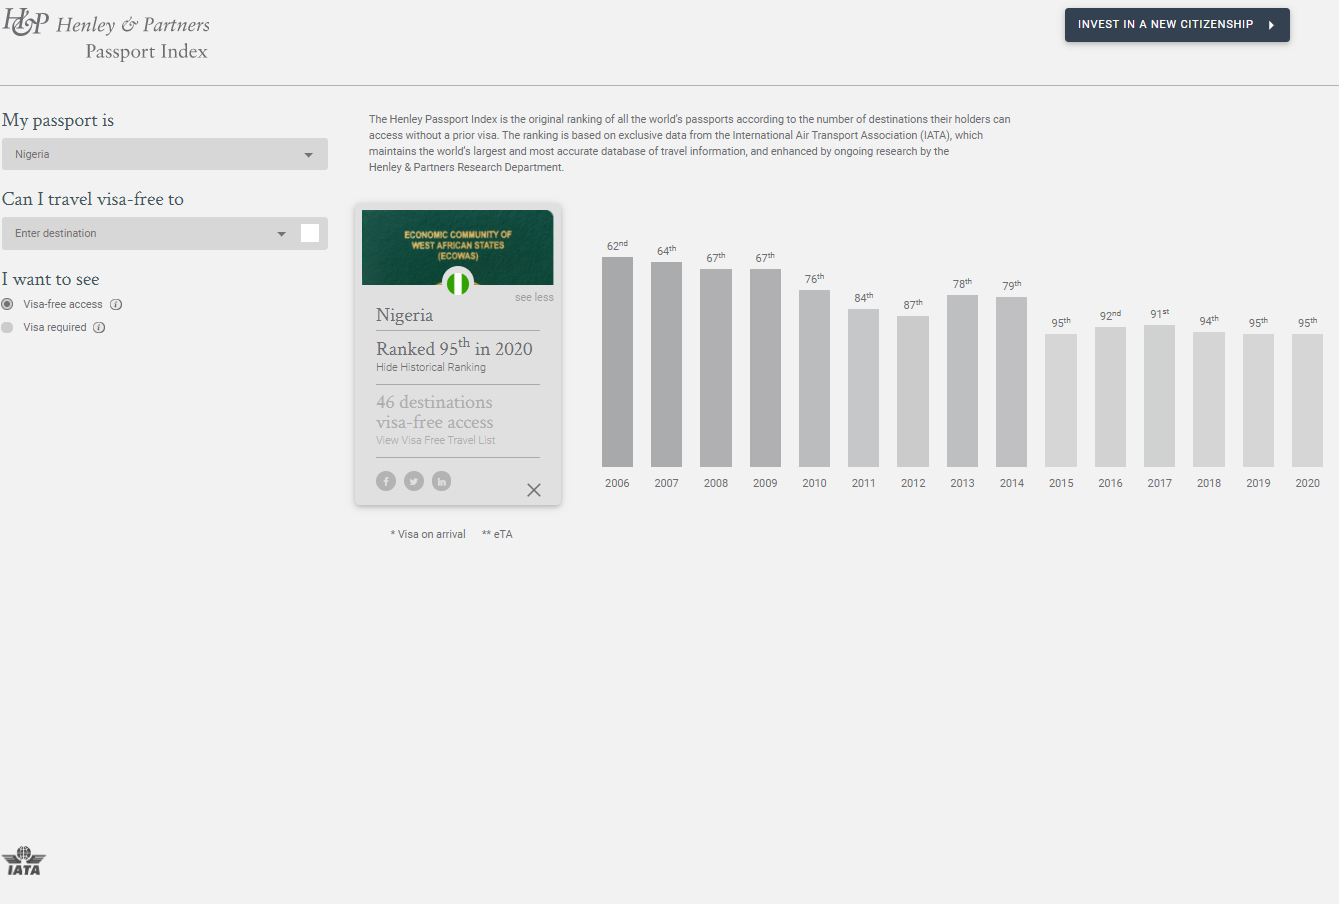This screenshot has height=904, width=1339.
Task: Open the Henley & Partners logo link
Action: tap(106, 37)
